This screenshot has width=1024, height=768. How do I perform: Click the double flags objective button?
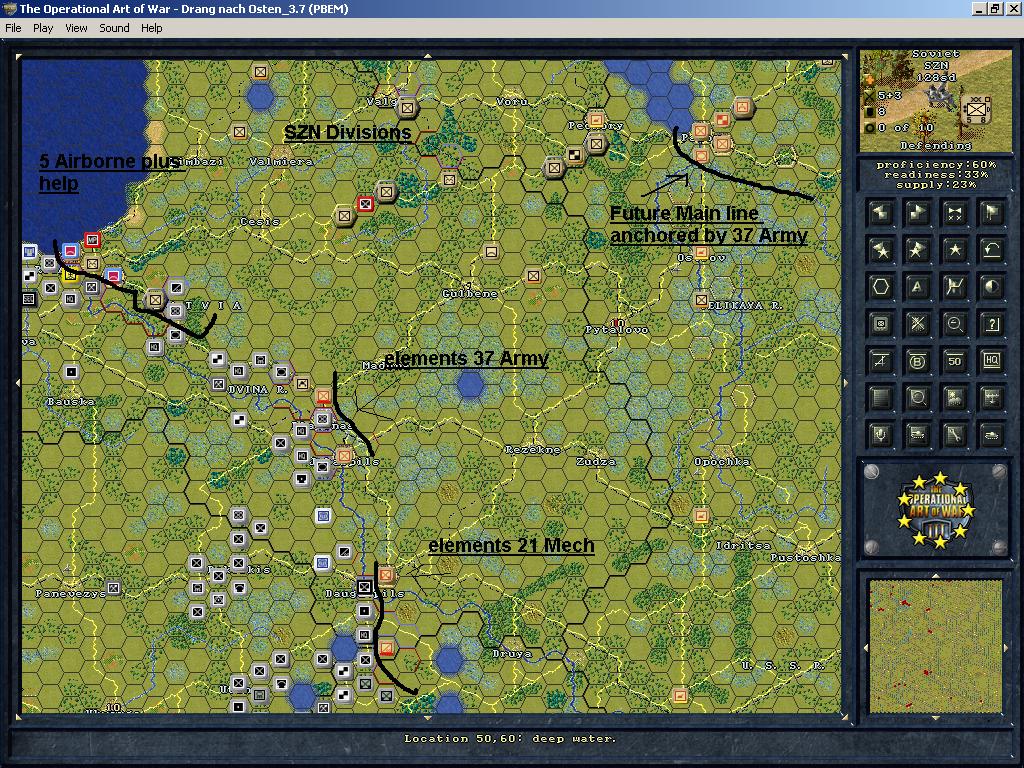click(x=991, y=213)
